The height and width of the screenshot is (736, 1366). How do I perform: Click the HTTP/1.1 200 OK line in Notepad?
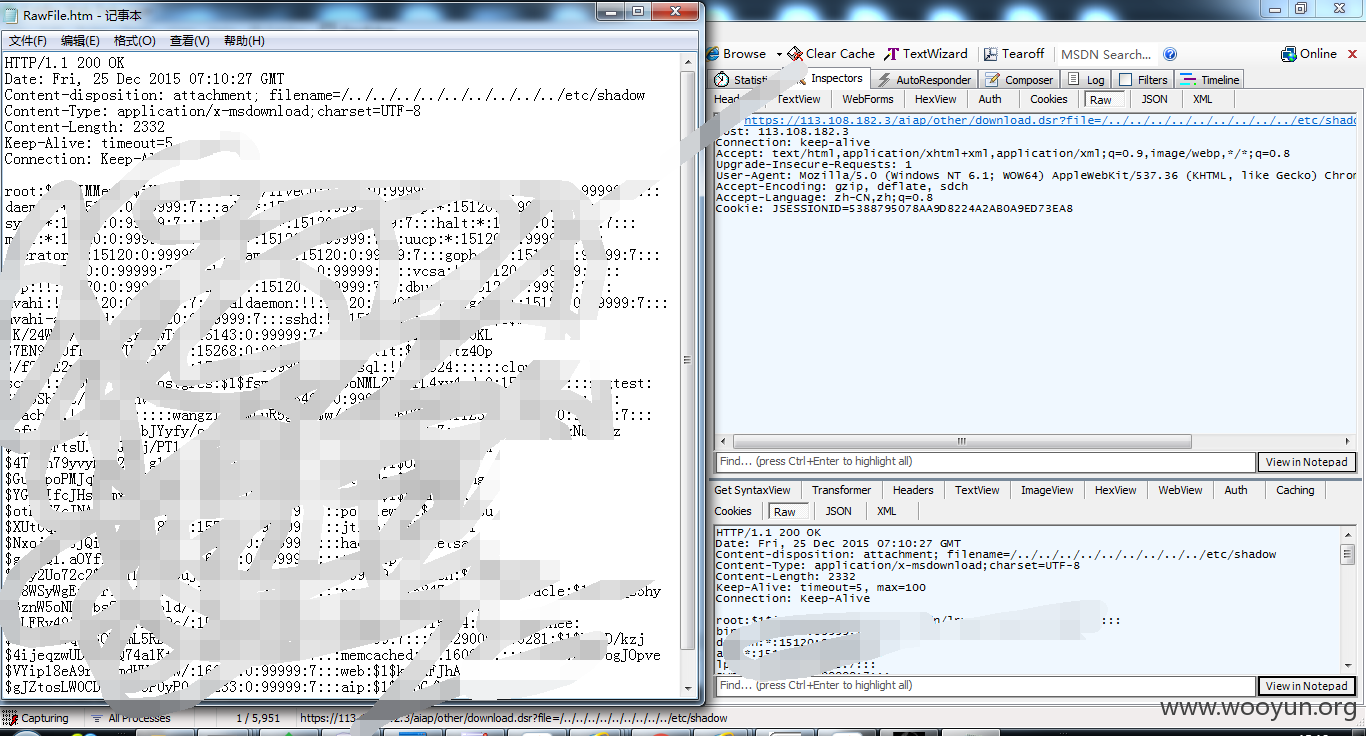pos(64,63)
